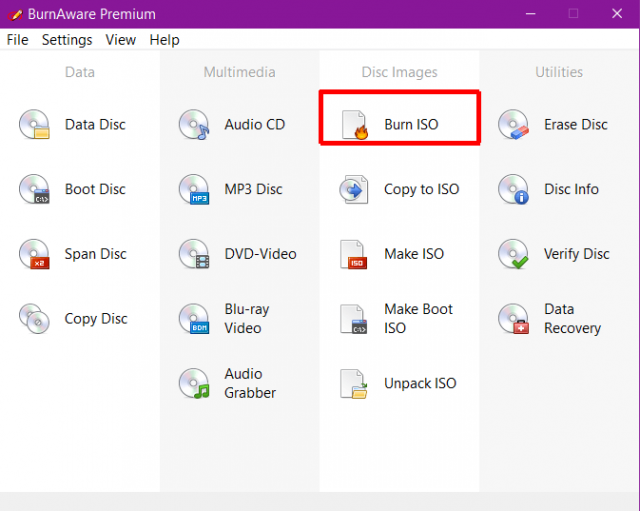Click the DVD-Video icon
This screenshot has width=640, height=511.
(x=194, y=254)
